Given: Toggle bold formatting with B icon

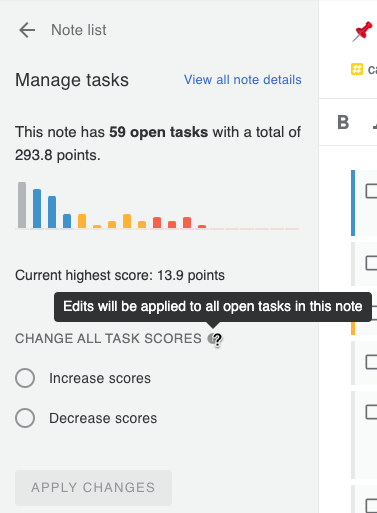Looking at the screenshot, I should point(343,122).
